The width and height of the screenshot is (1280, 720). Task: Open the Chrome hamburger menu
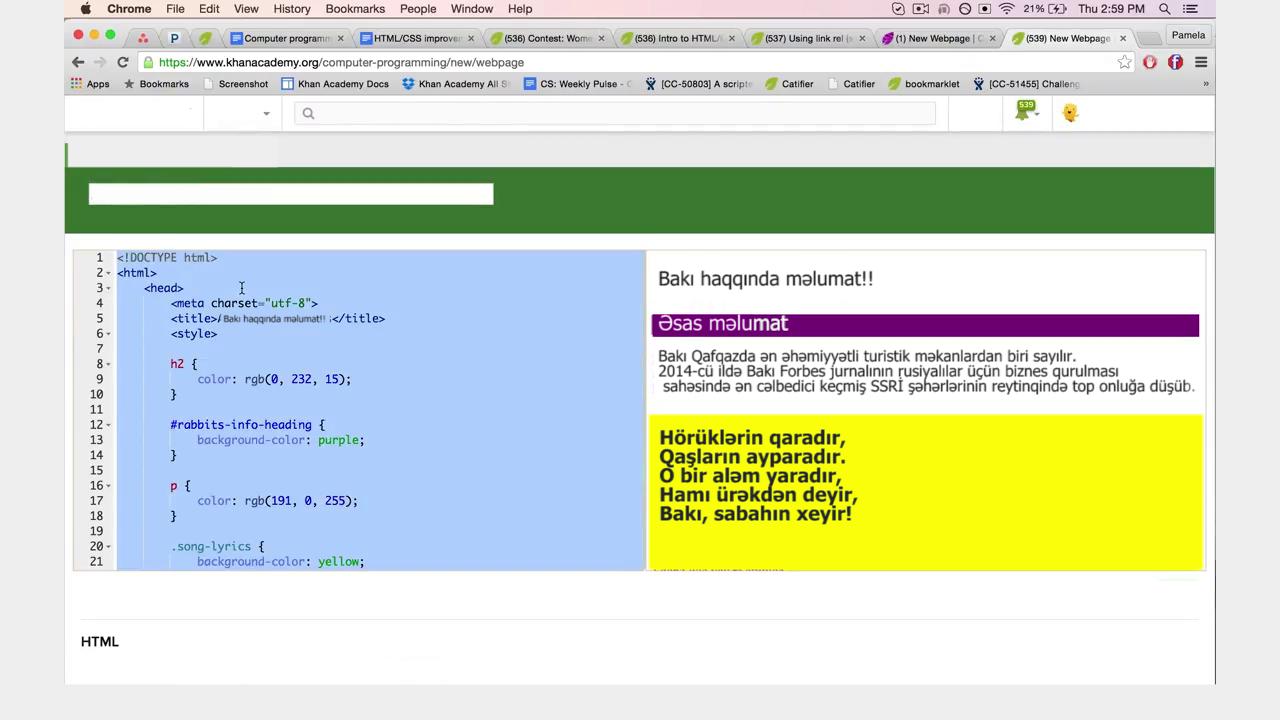coord(1201,62)
